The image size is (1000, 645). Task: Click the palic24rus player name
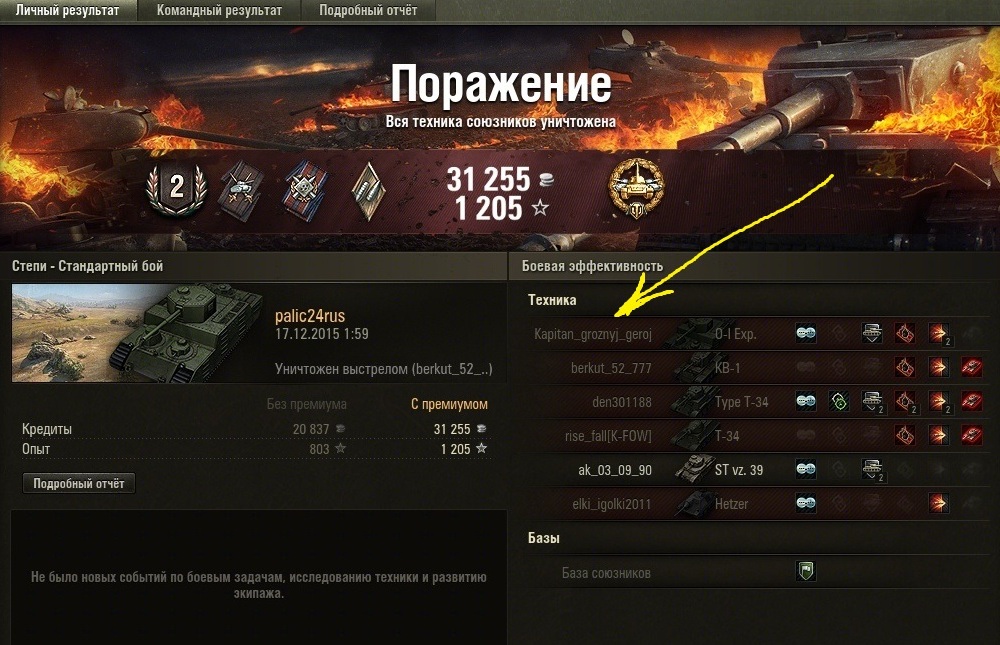[x=310, y=316]
